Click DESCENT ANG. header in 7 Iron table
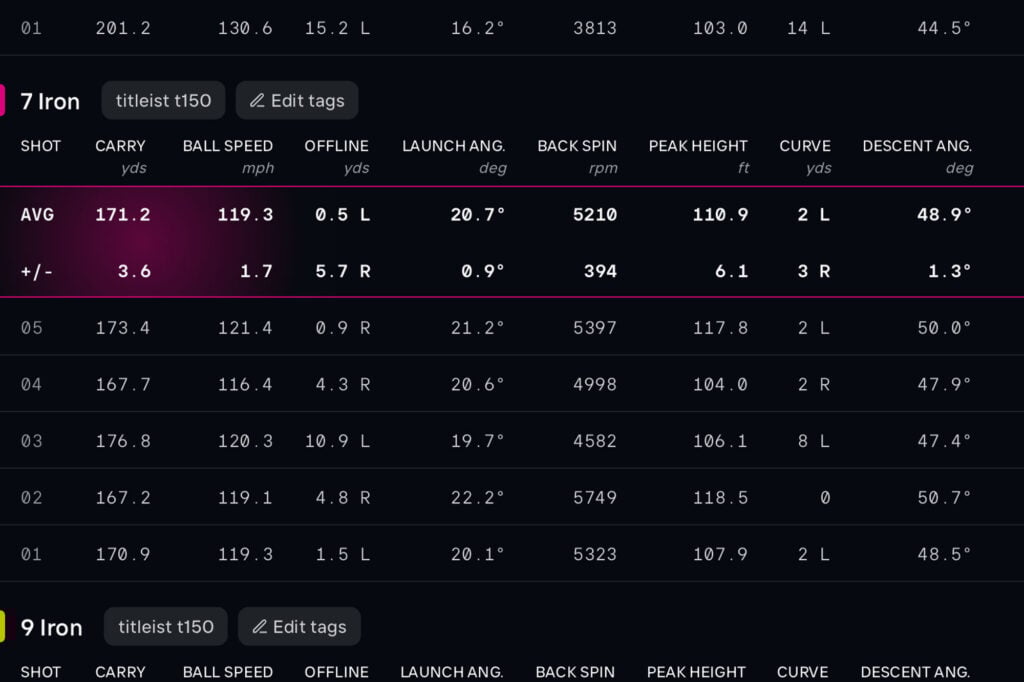1024x682 pixels. click(917, 146)
